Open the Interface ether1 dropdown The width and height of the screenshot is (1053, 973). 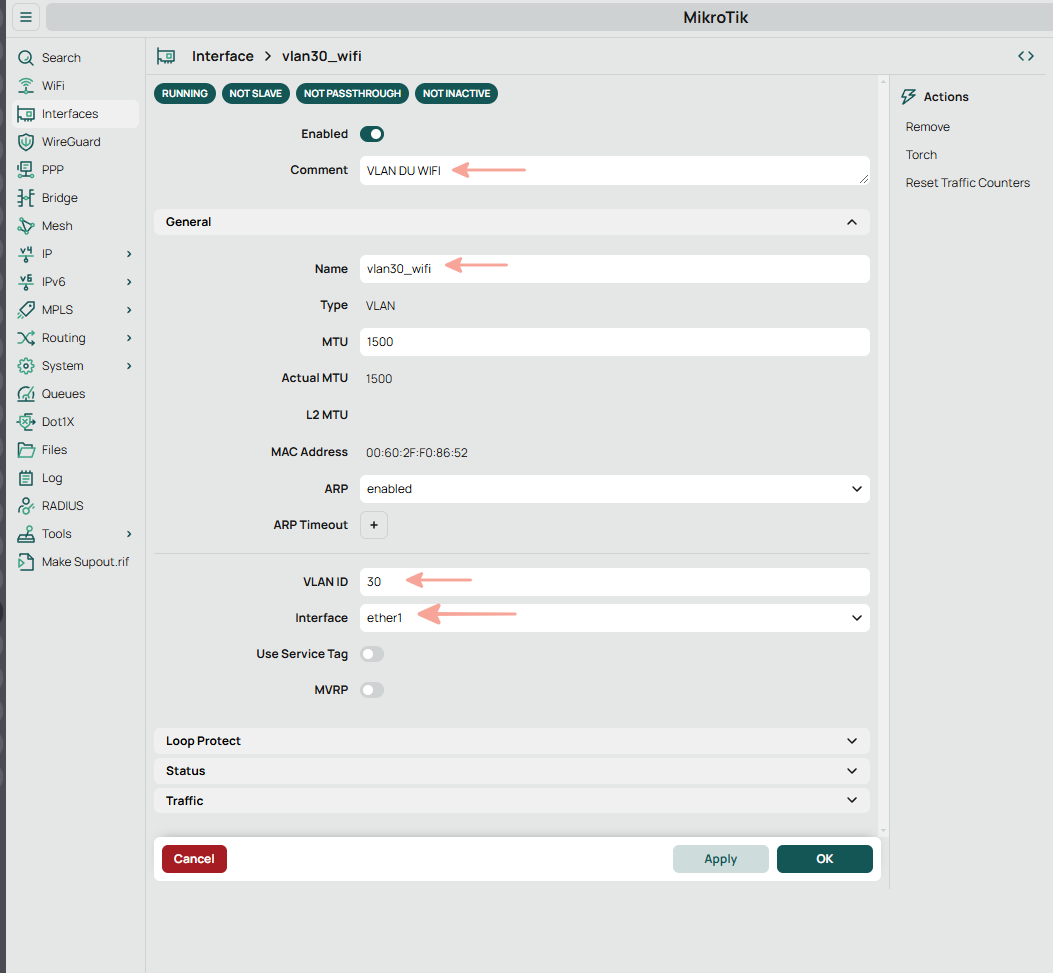coord(614,618)
